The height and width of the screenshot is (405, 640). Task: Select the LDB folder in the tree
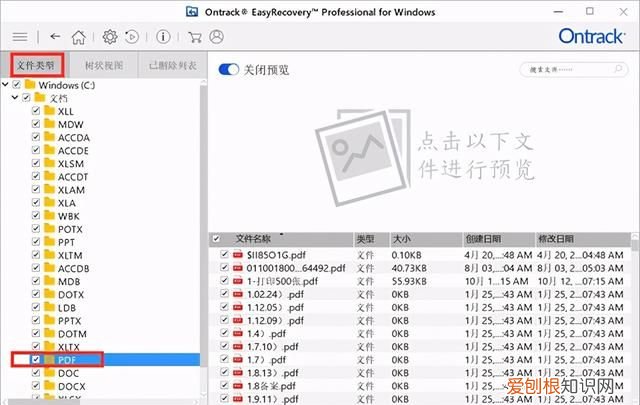[x=67, y=307]
